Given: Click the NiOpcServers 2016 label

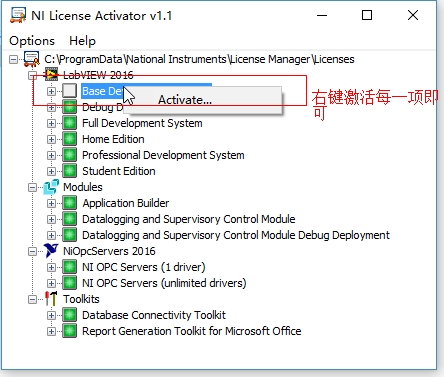Looking at the screenshot, I should [x=109, y=251].
